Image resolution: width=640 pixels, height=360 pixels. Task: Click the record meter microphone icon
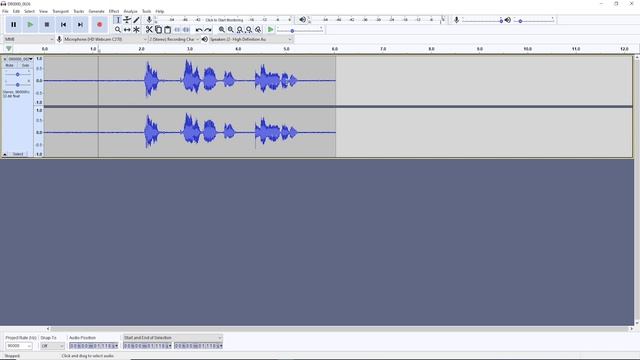click(x=149, y=20)
